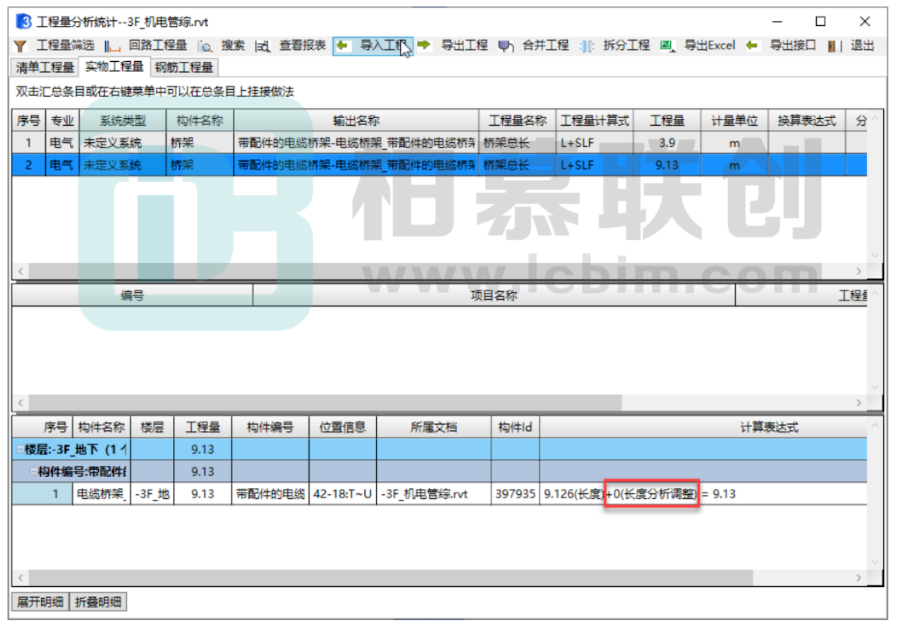Click the 输出名称 column header
Viewport: 898px width, 627px height.
click(356, 121)
